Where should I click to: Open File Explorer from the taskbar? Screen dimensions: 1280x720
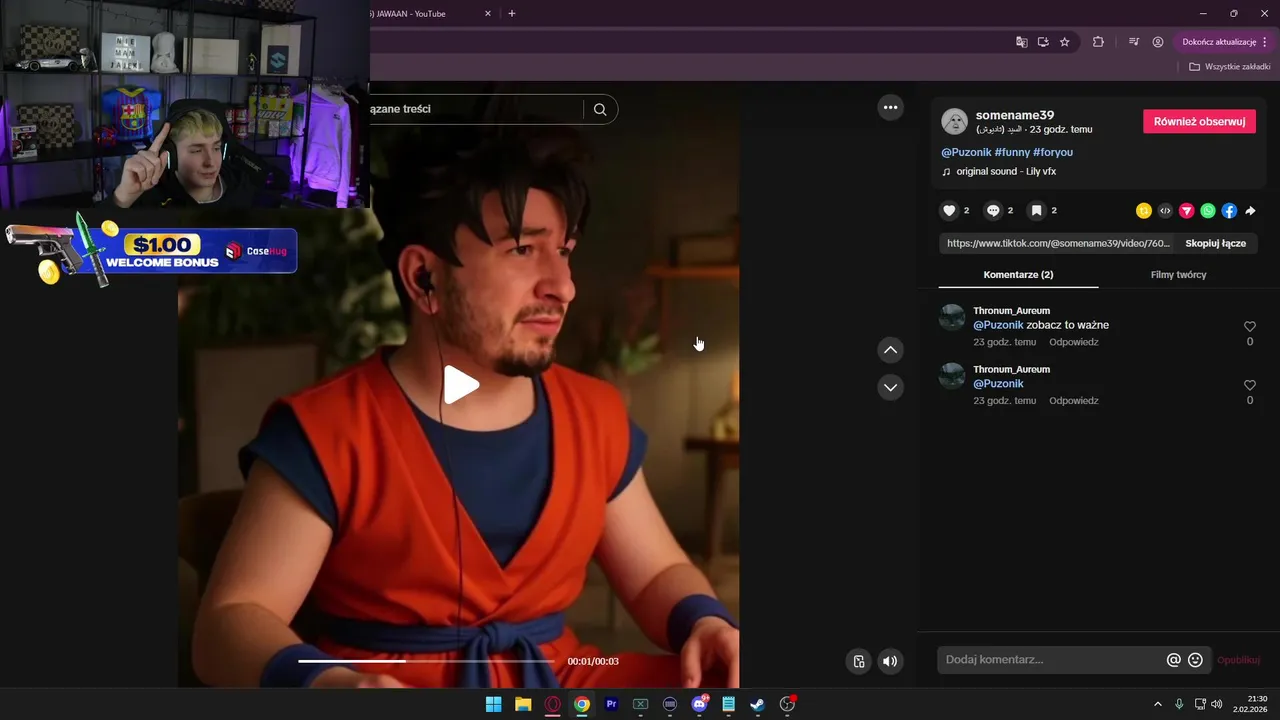[523, 704]
